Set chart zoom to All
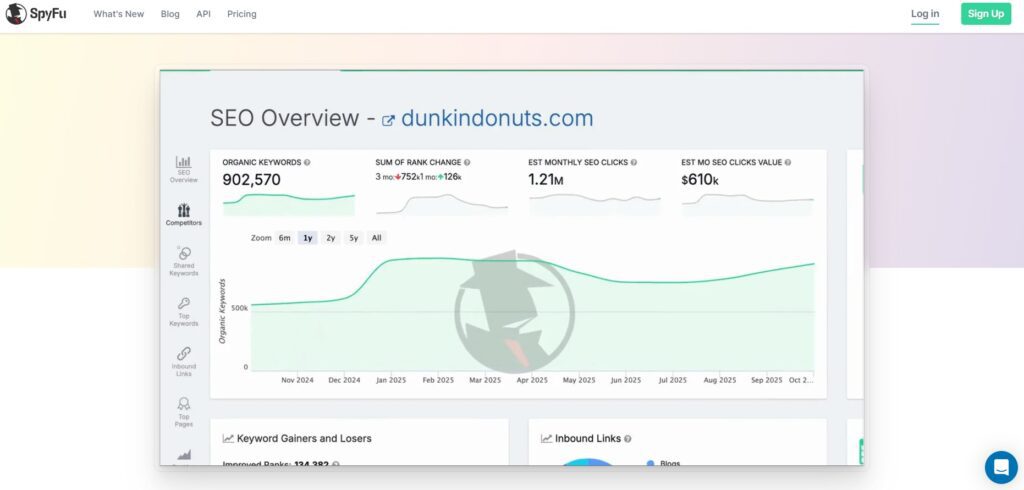The height and width of the screenshot is (490, 1024). (376, 238)
